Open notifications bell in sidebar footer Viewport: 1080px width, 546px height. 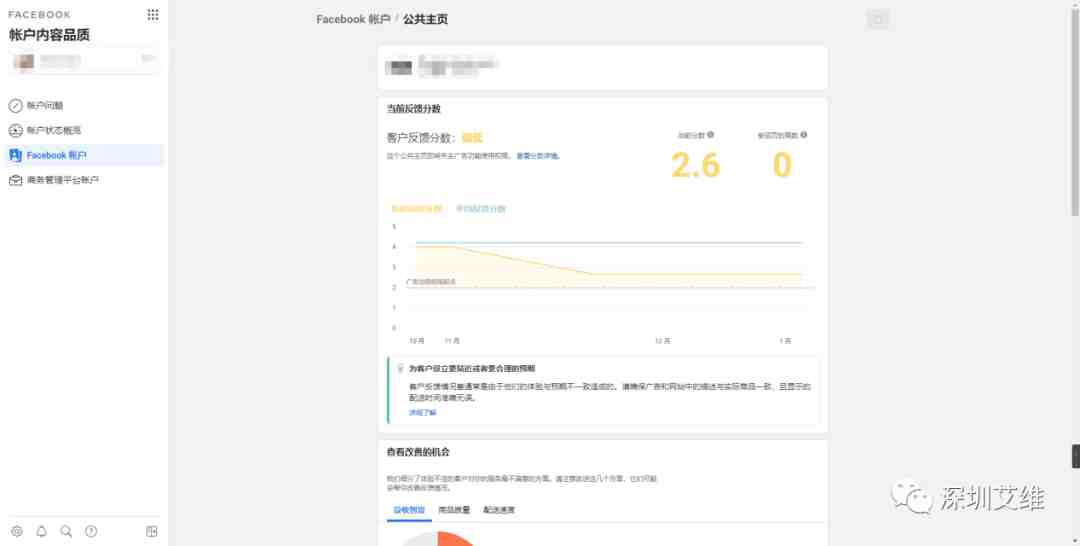click(x=41, y=531)
